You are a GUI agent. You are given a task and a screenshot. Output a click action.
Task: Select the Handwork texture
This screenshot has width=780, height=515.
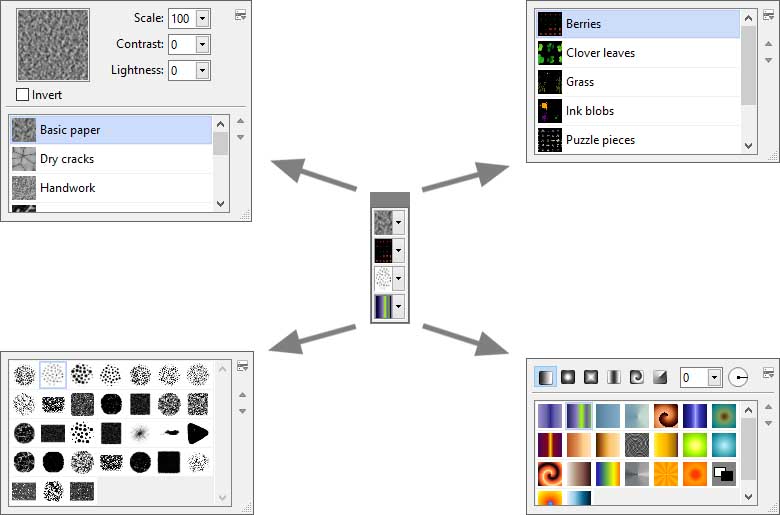click(111, 188)
